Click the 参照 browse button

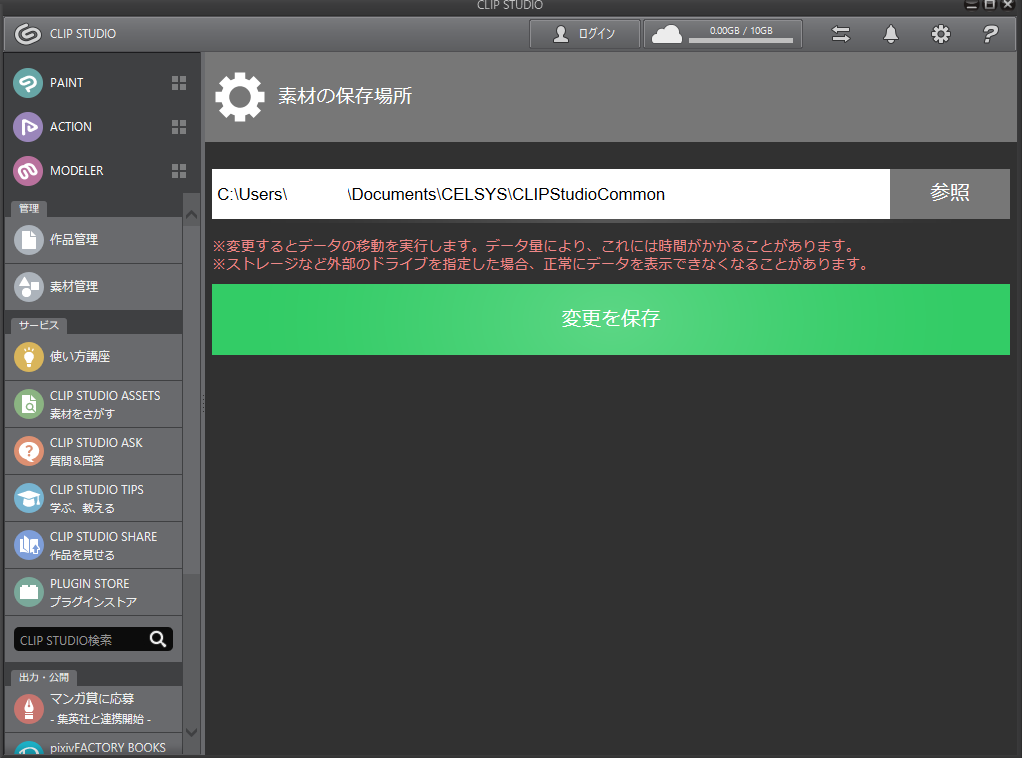point(949,194)
